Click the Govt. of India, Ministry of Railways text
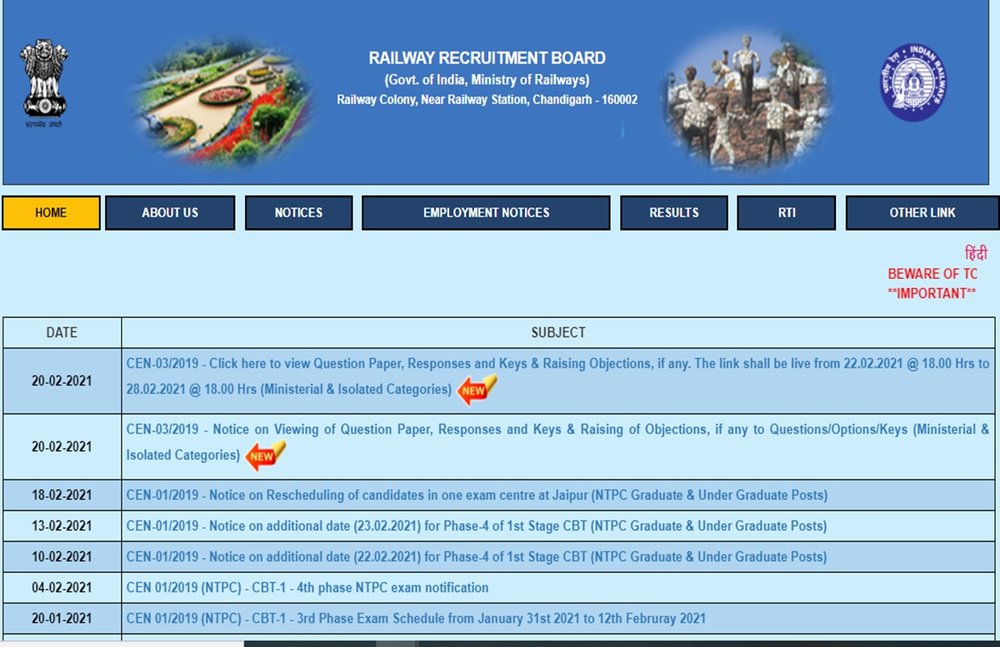1000x647 pixels. tap(487, 80)
